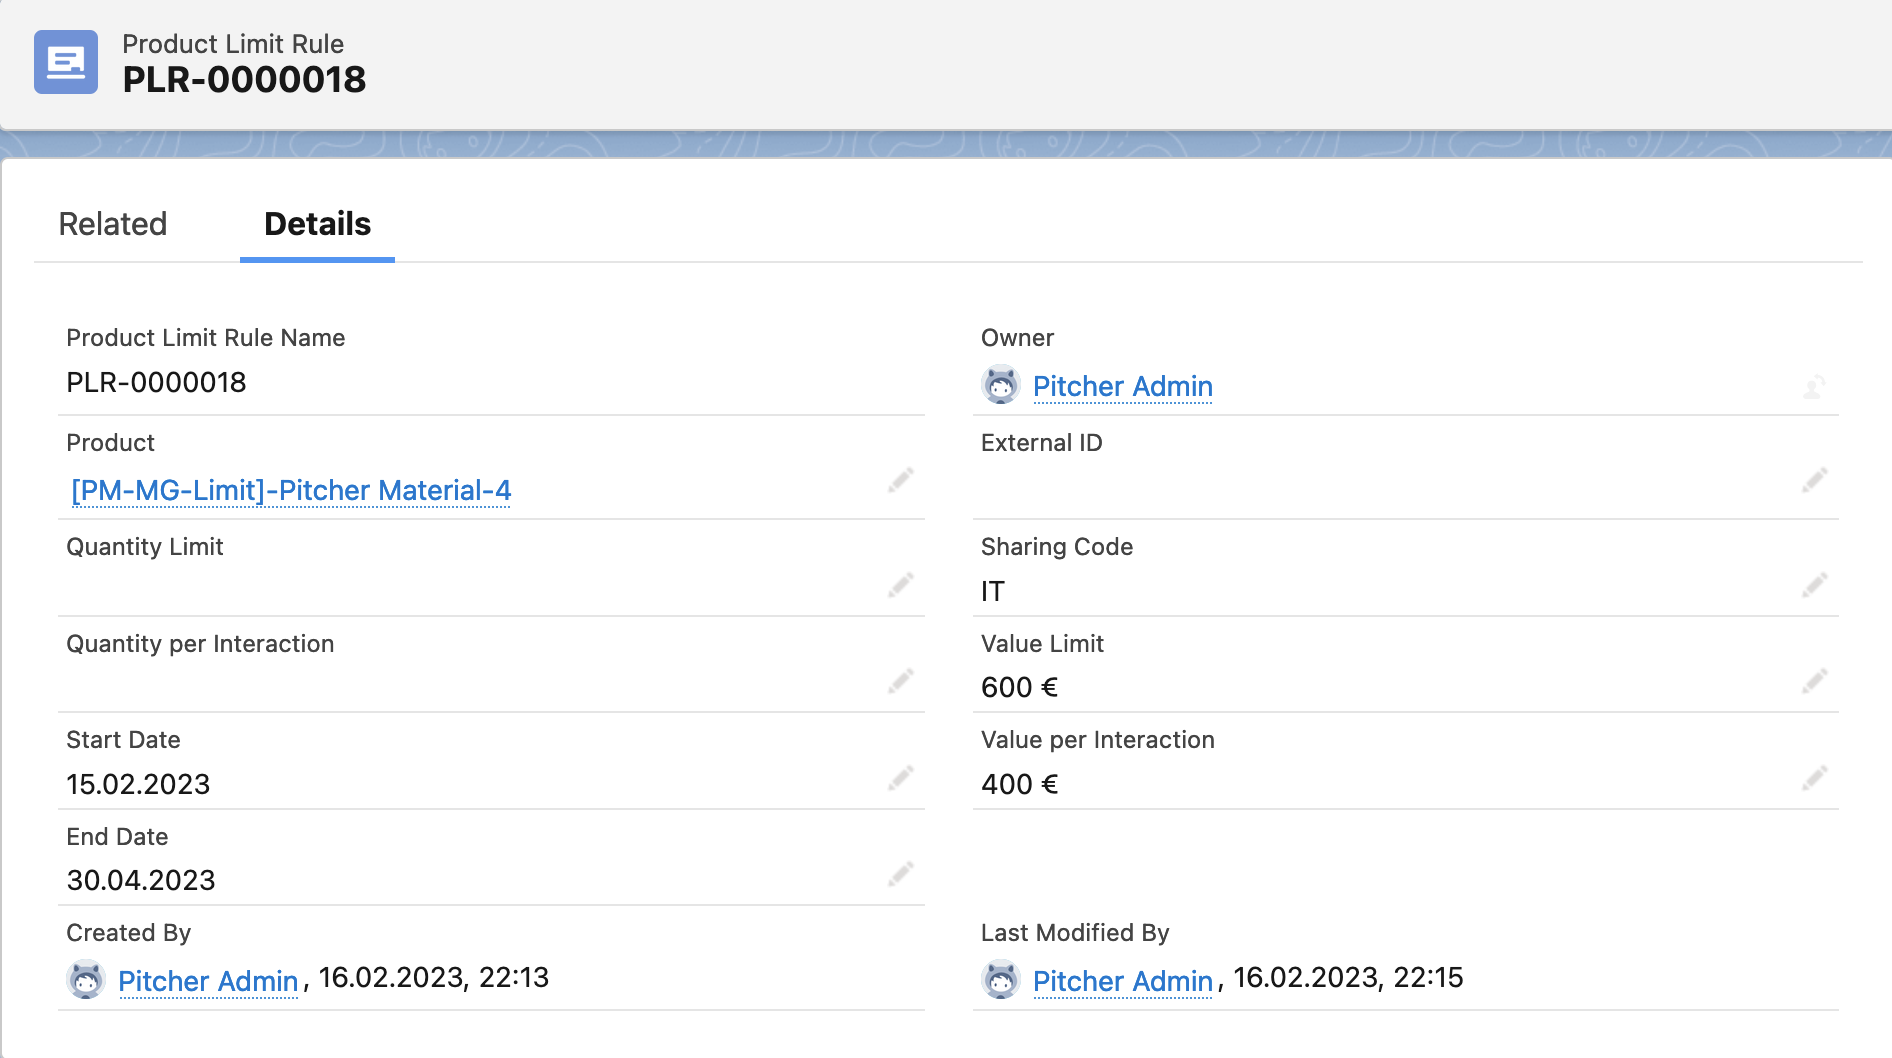Click the Change Owner icon
The height and width of the screenshot is (1058, 1892).
pos(1814,387)
